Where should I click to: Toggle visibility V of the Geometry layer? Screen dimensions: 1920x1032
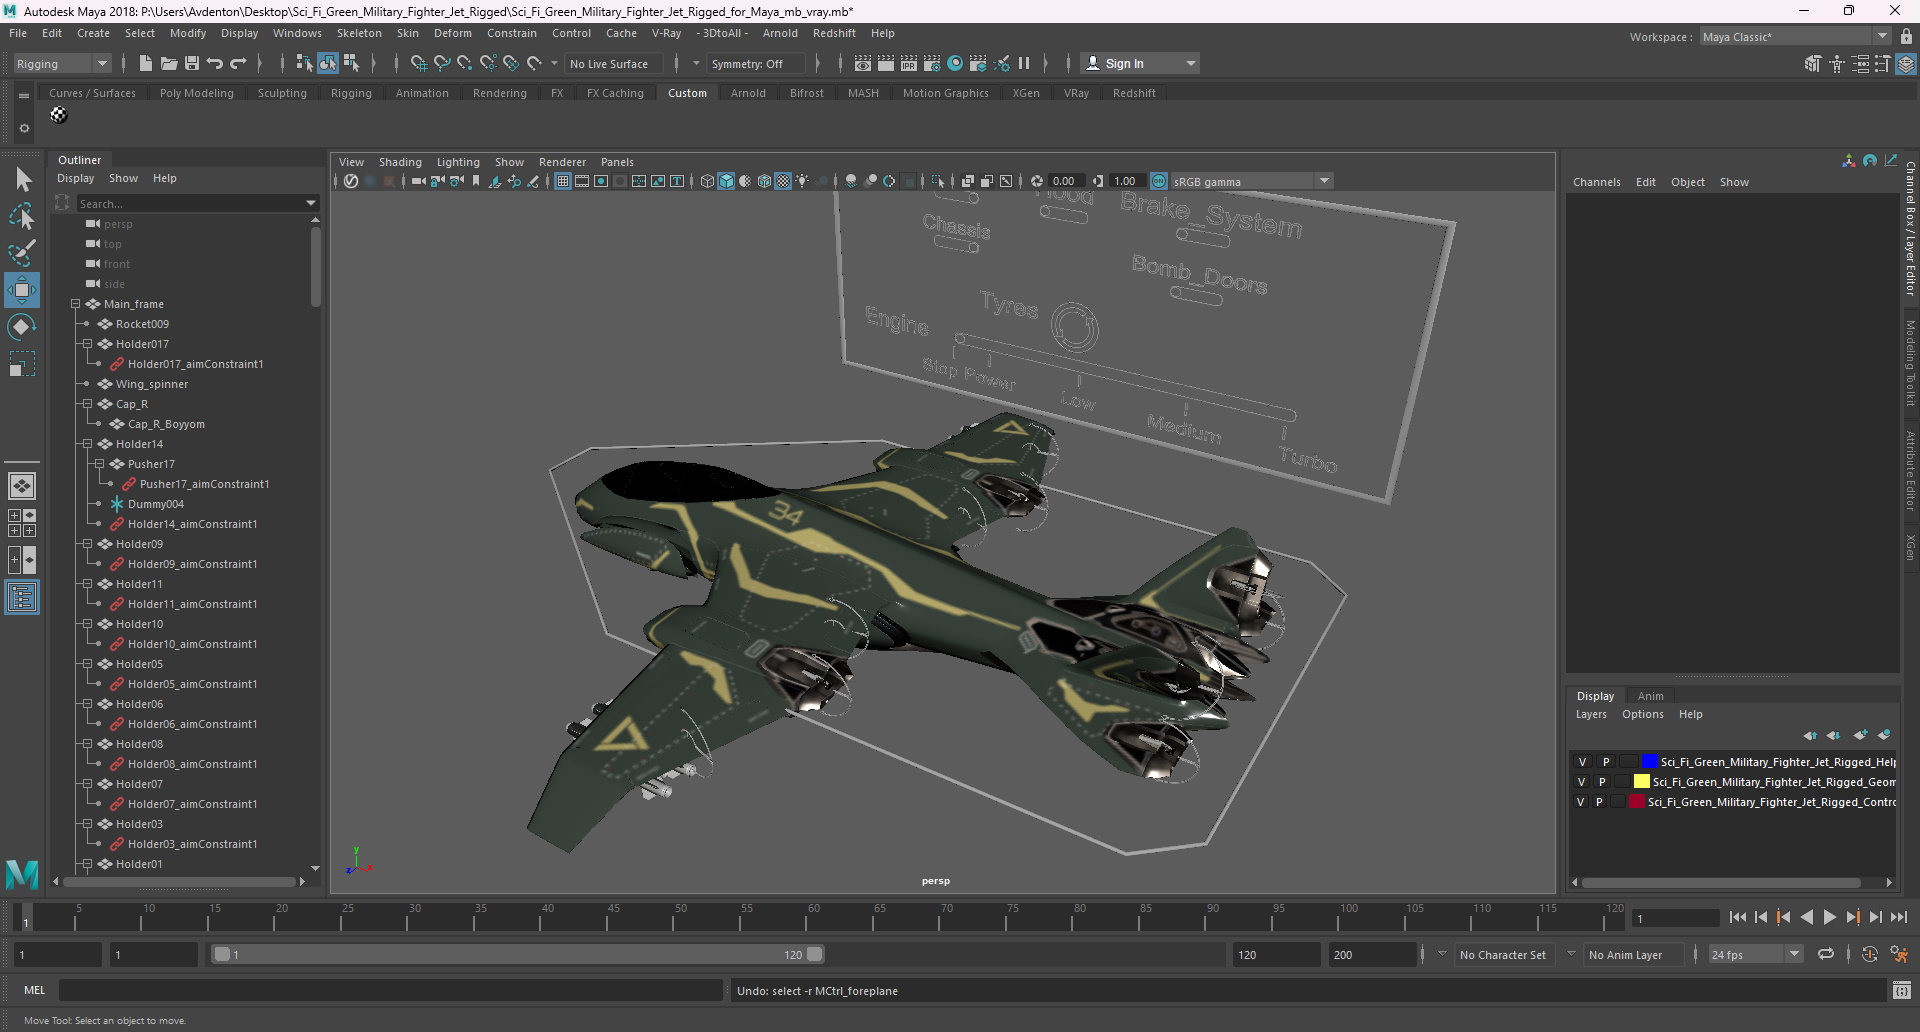click(1581, 782)
